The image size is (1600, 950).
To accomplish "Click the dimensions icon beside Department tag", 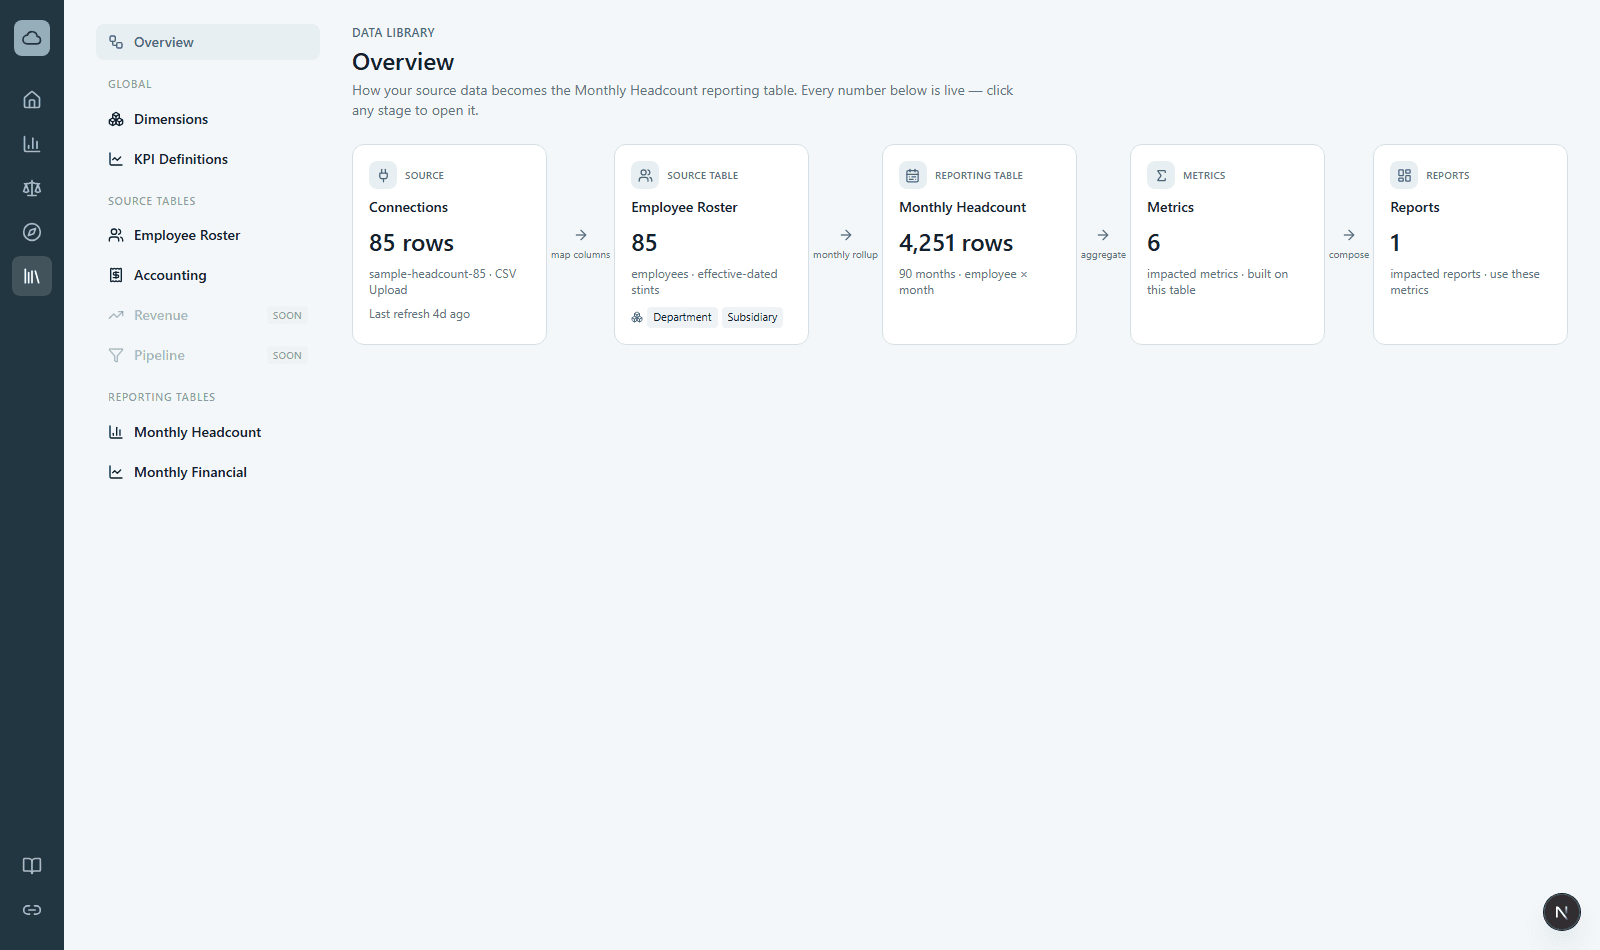I will [x=637, y=317].
